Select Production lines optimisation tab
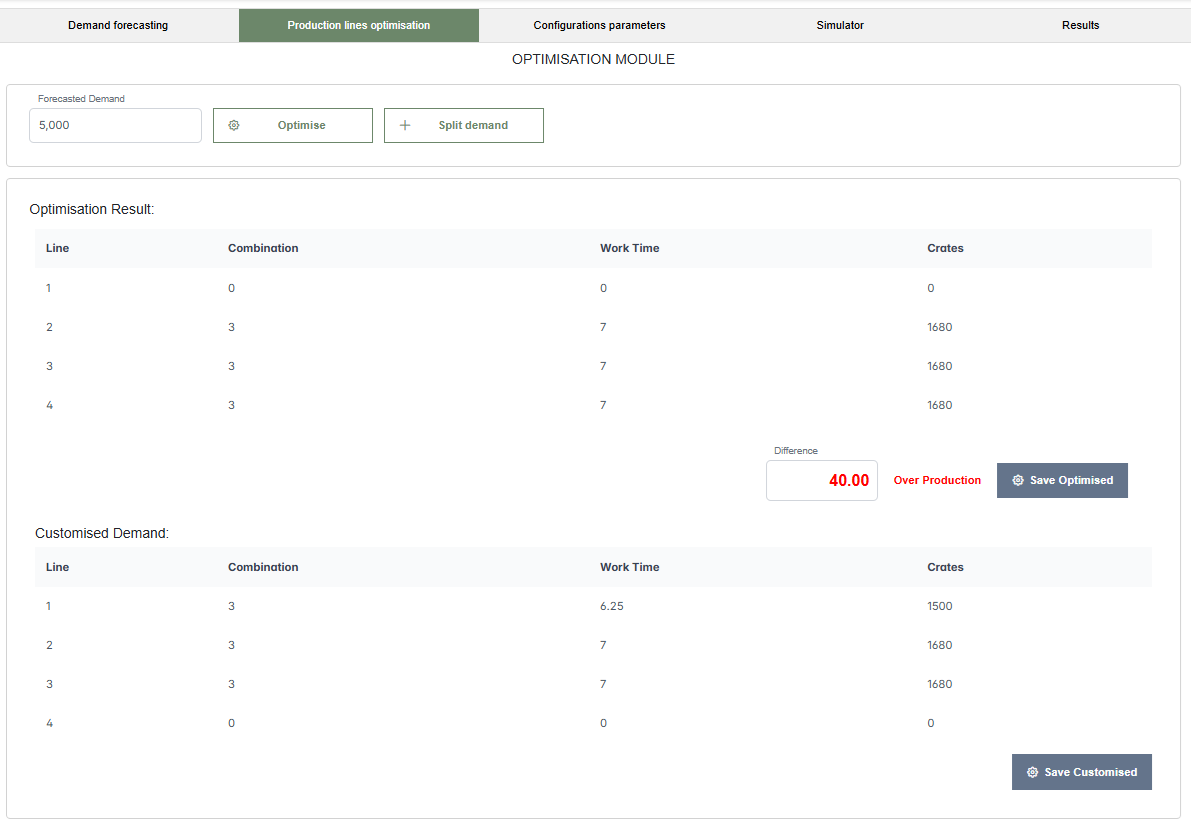 [x=358, y=26]
